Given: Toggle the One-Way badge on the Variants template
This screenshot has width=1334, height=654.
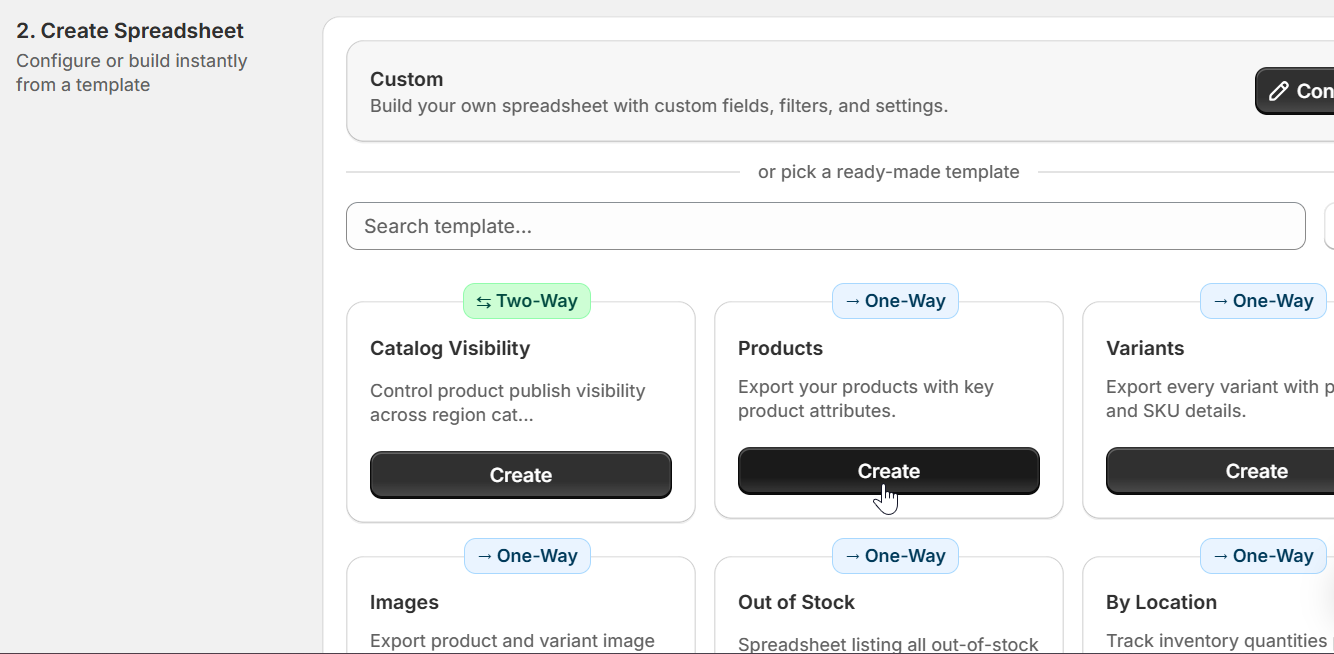Looking at the screenshot, I should 1263,300.
